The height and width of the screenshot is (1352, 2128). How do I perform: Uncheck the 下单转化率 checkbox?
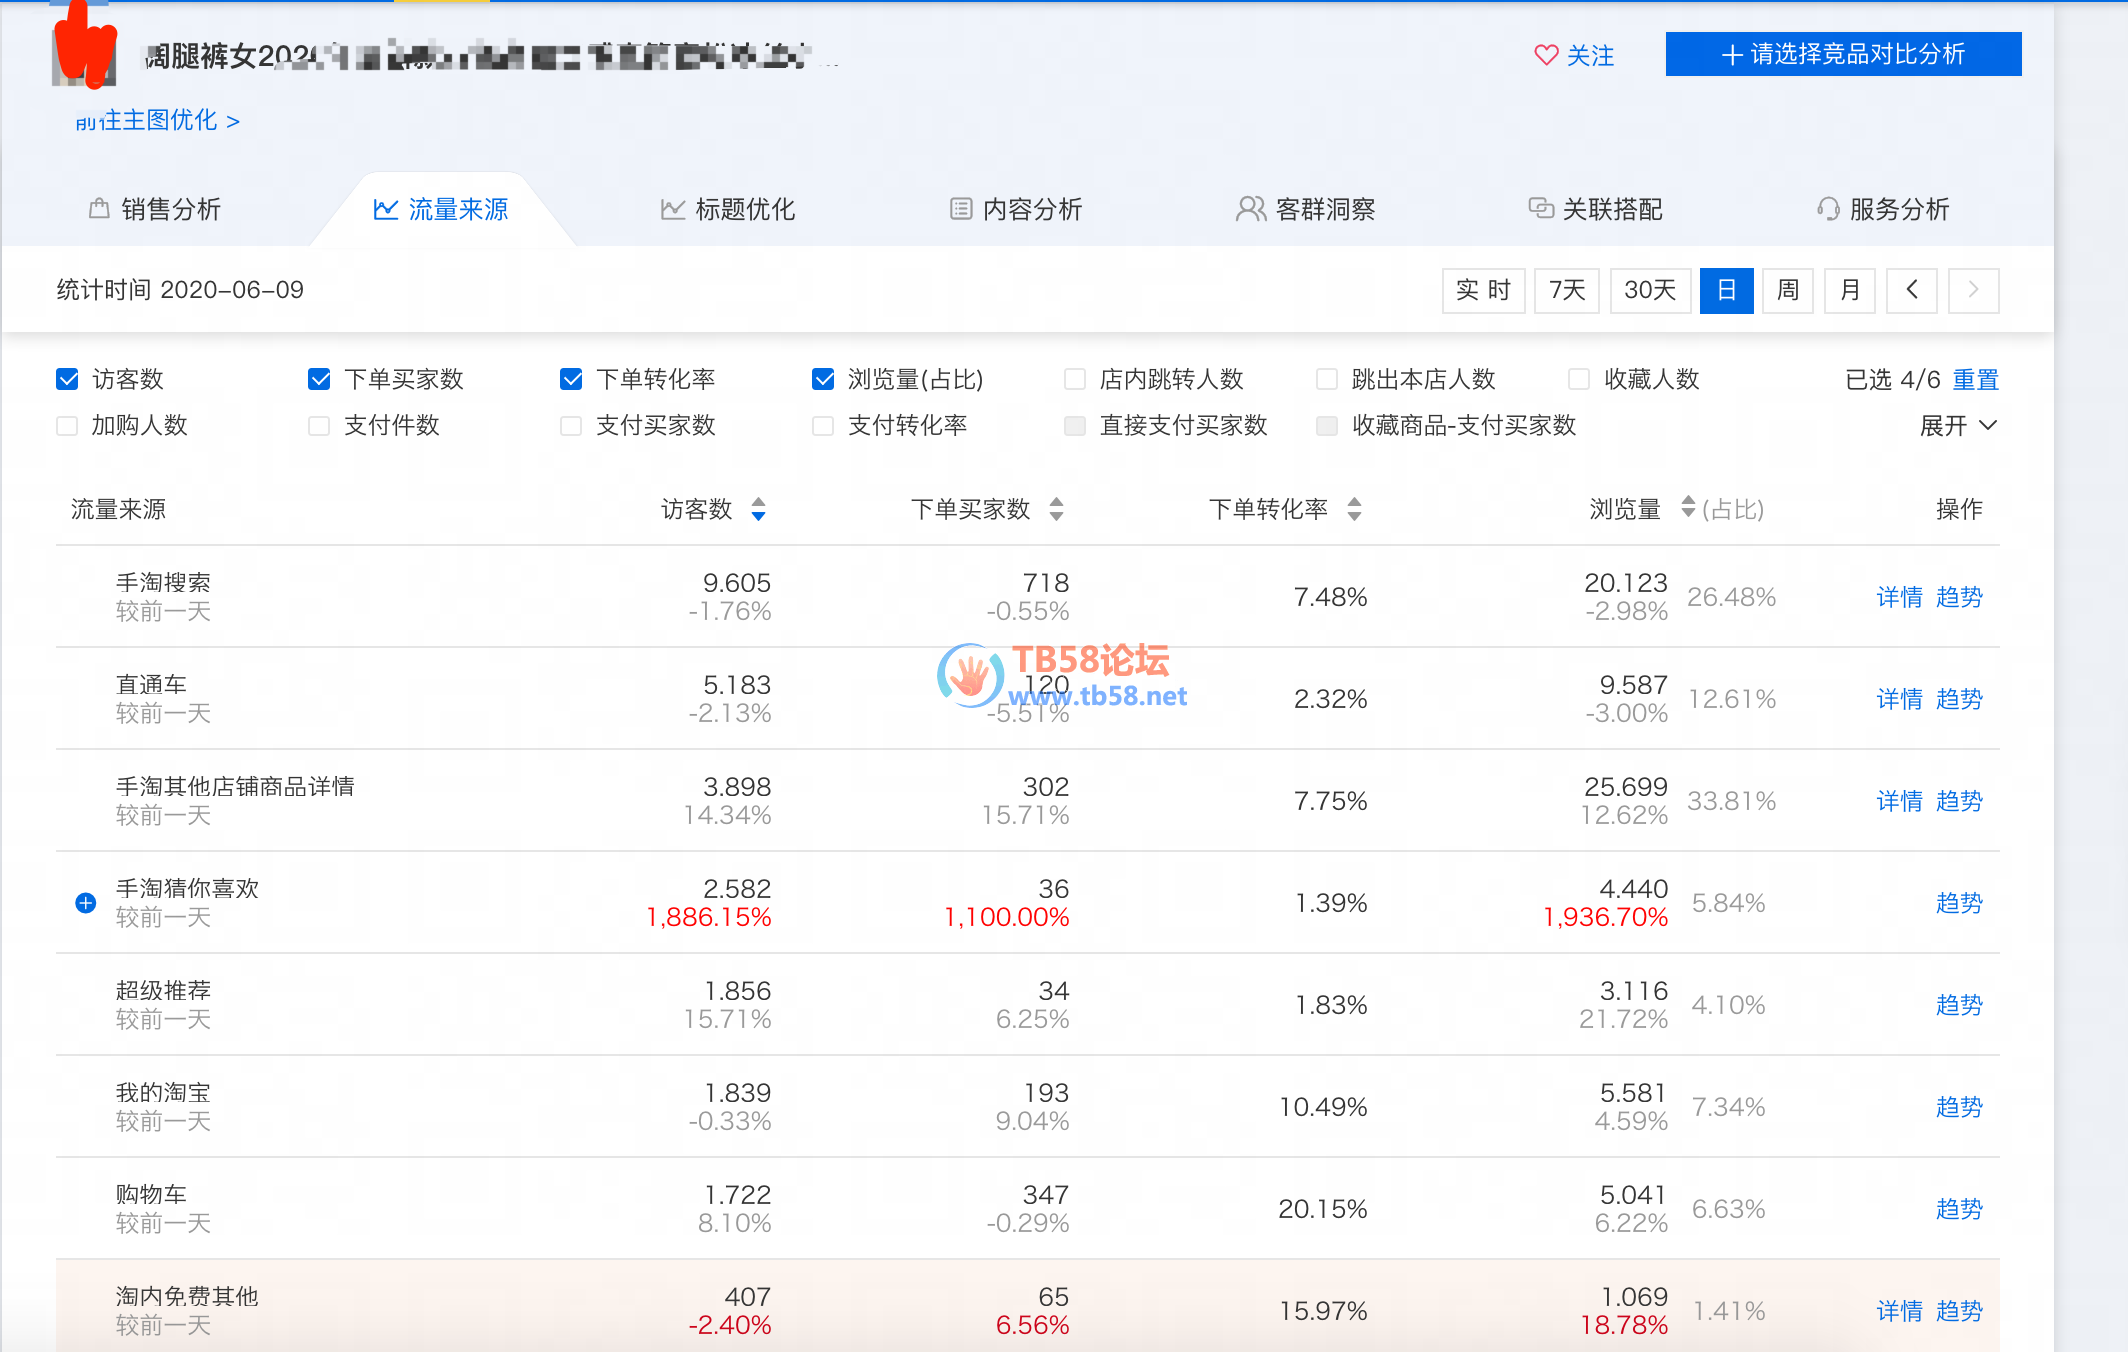571,379
